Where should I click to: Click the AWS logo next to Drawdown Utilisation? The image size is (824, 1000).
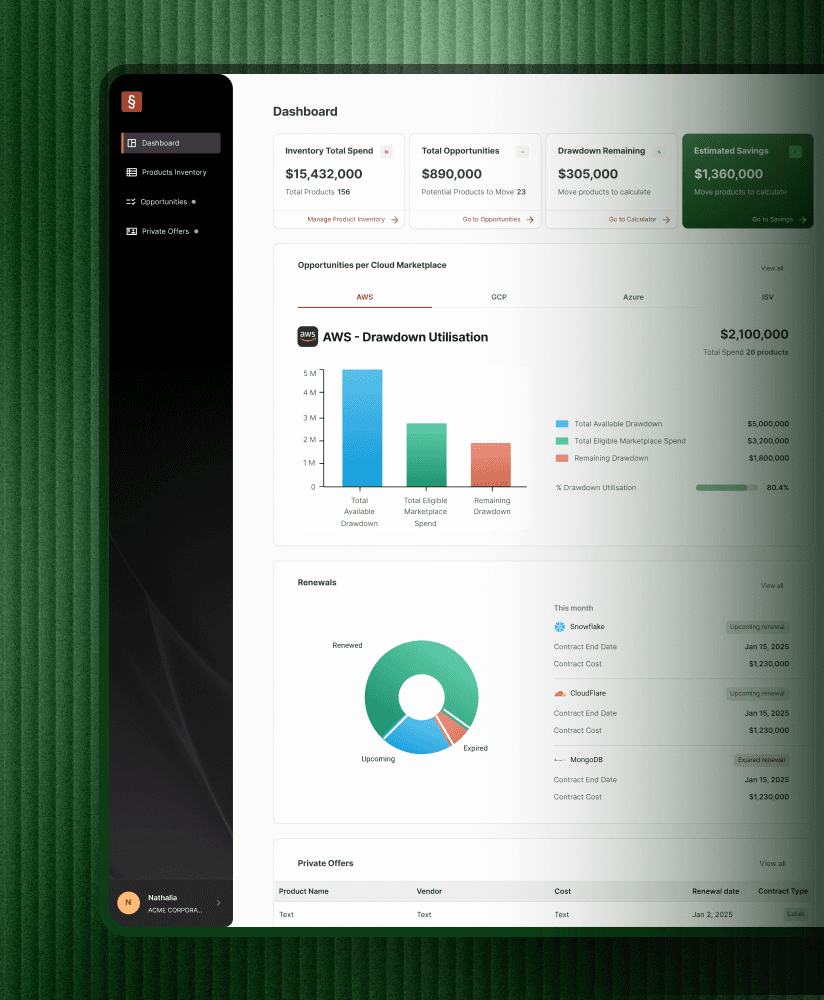pos(307,337)
